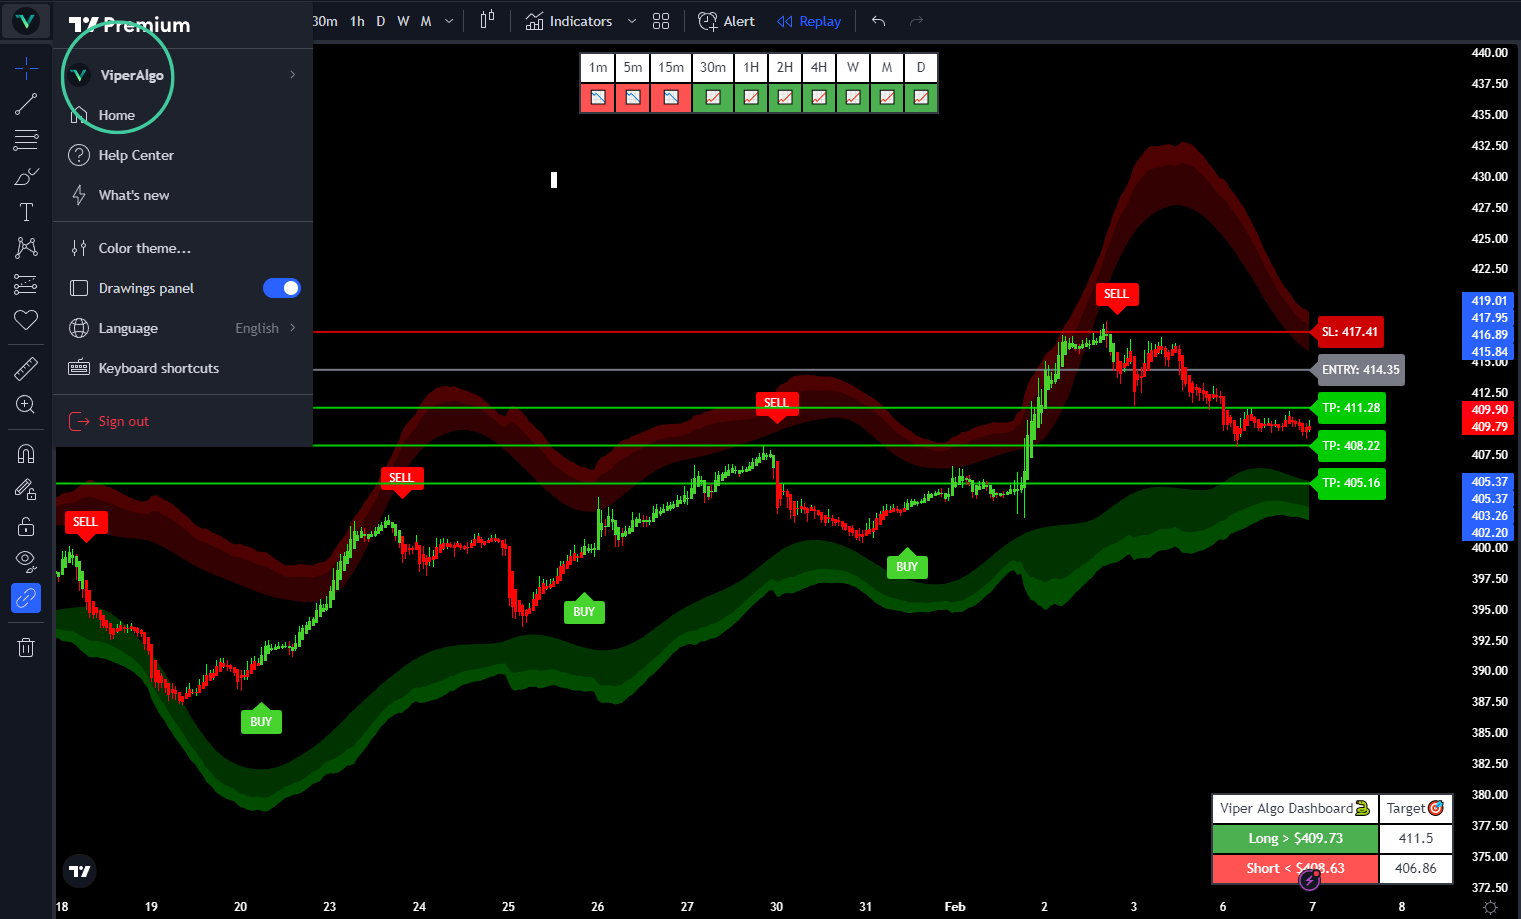This screenshot has width=1521, height=919.
Task: Open the Indicators dropdown arrow
Action: (x=632, y=21)
